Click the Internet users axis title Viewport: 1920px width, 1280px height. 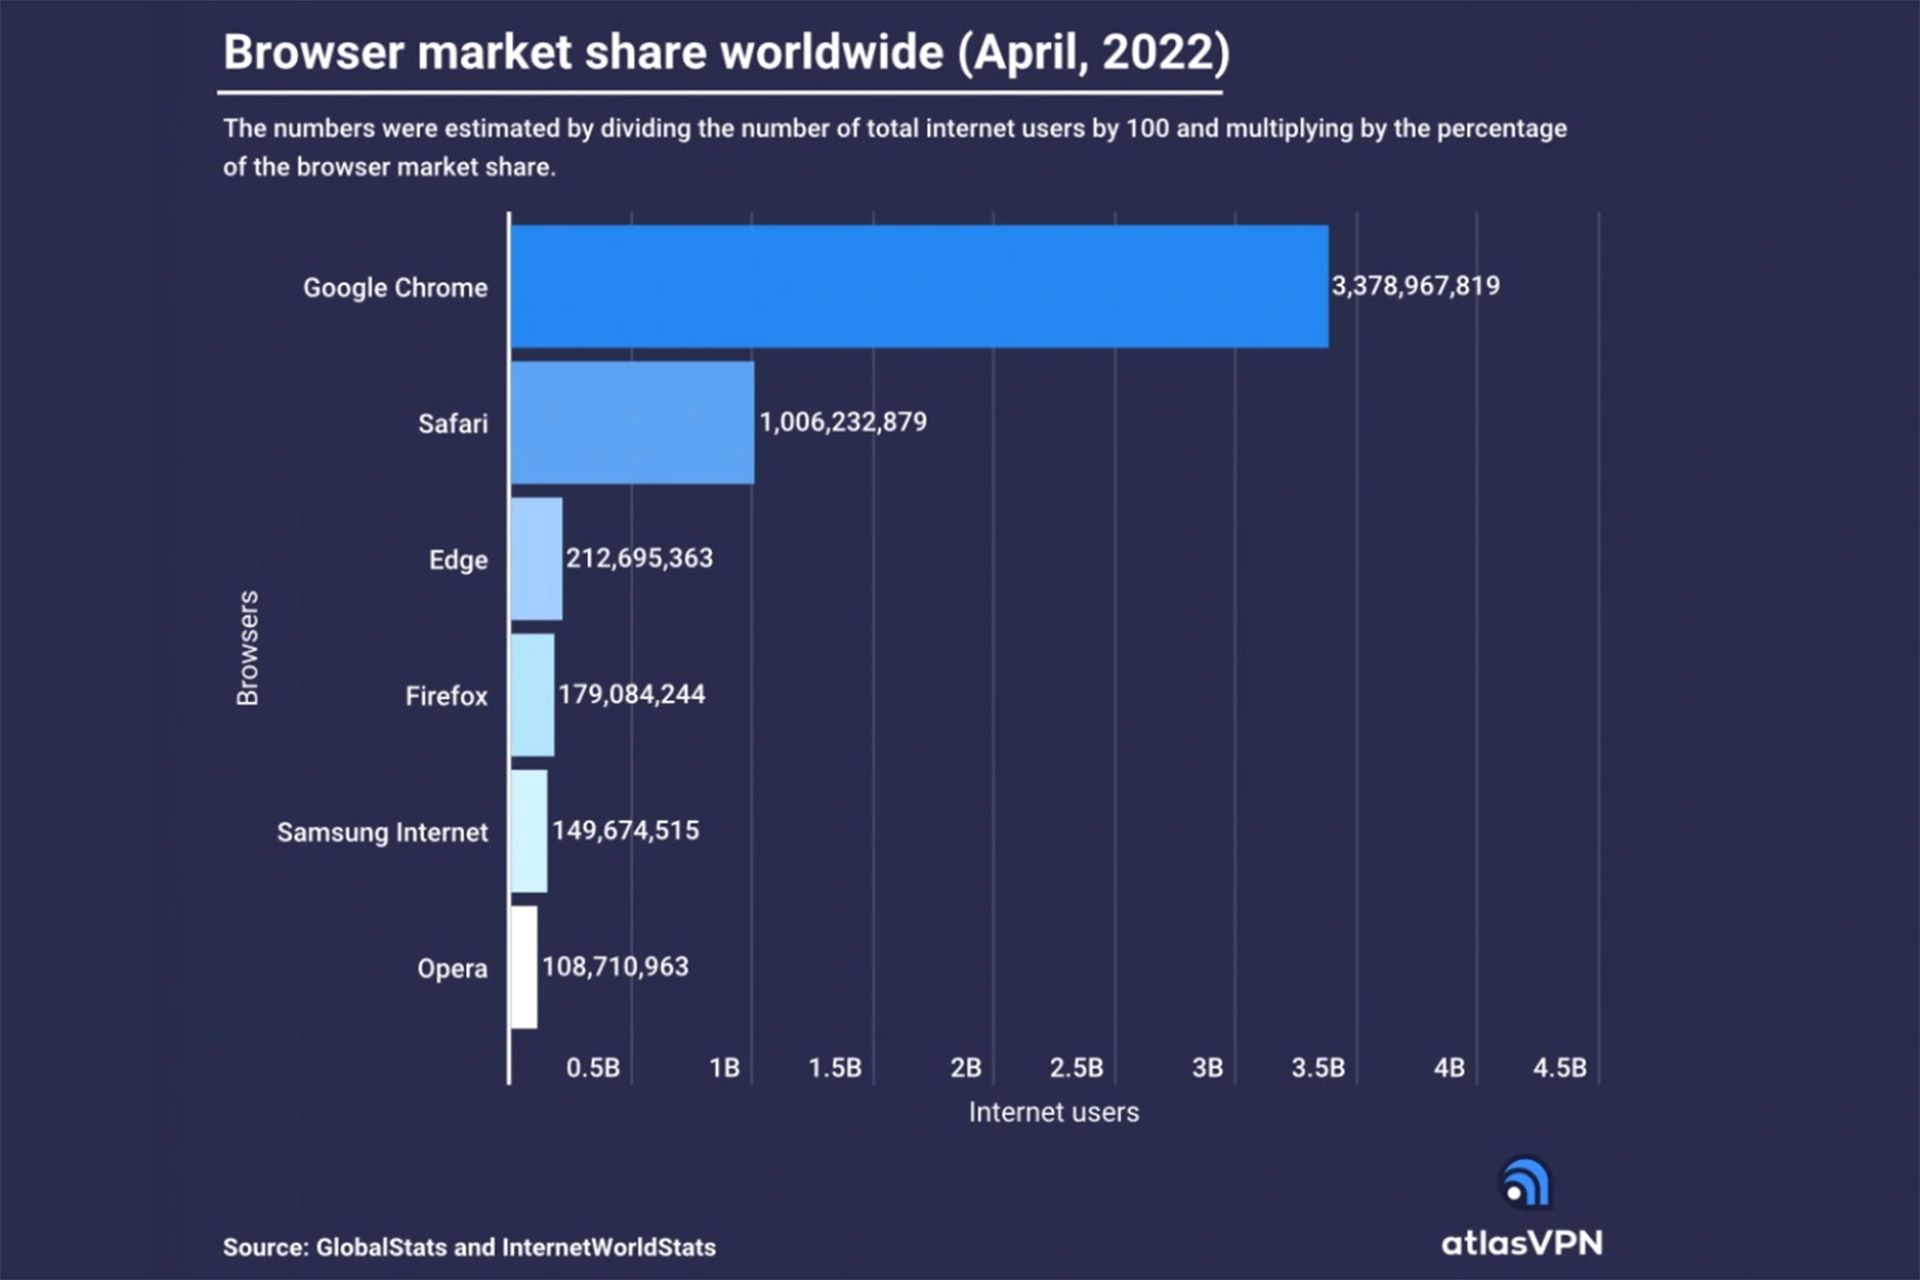point(1054,1112)
